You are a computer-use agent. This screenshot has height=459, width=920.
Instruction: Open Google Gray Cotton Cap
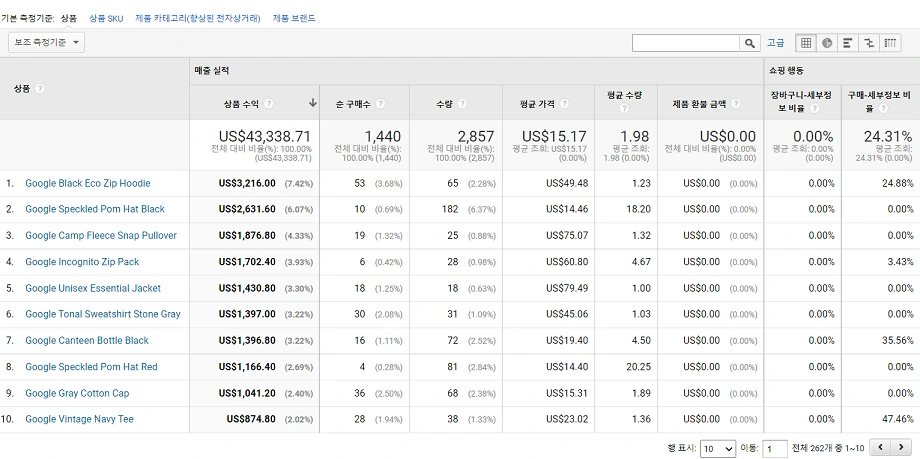point(77,393)
